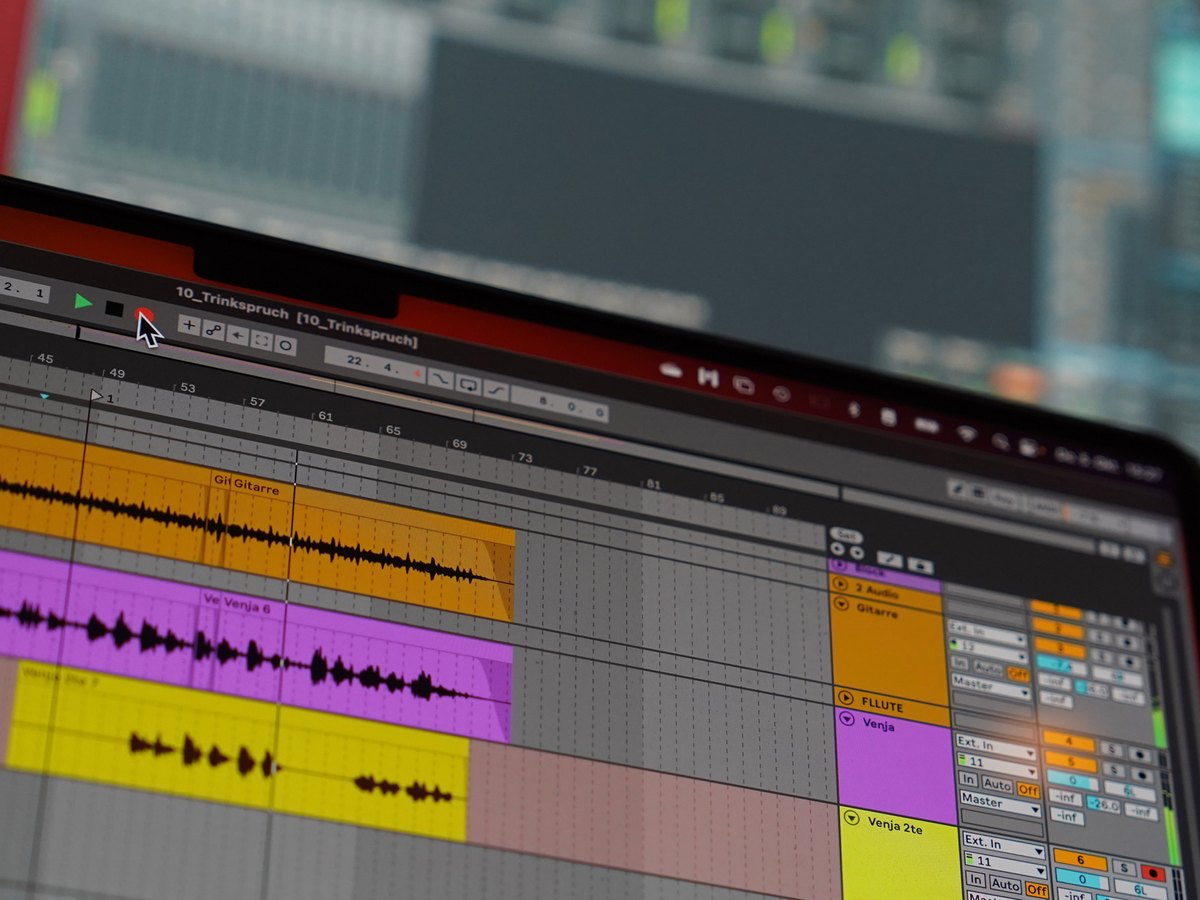Fold the Gitarre track
The width and height of the screenshot is (1200, 900).
(x=841, y=603)
